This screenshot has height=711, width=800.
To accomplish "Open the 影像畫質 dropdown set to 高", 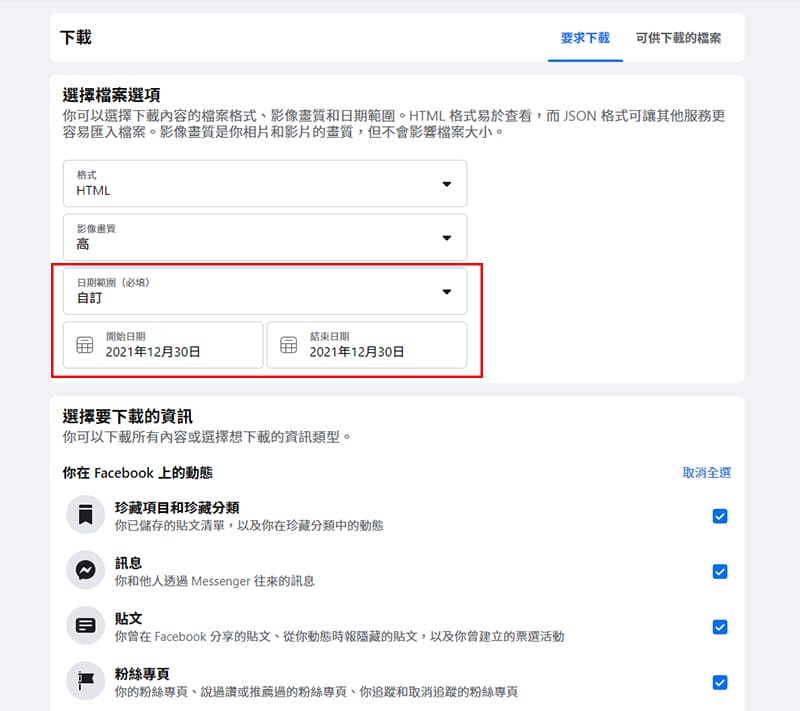I will 265,238.
